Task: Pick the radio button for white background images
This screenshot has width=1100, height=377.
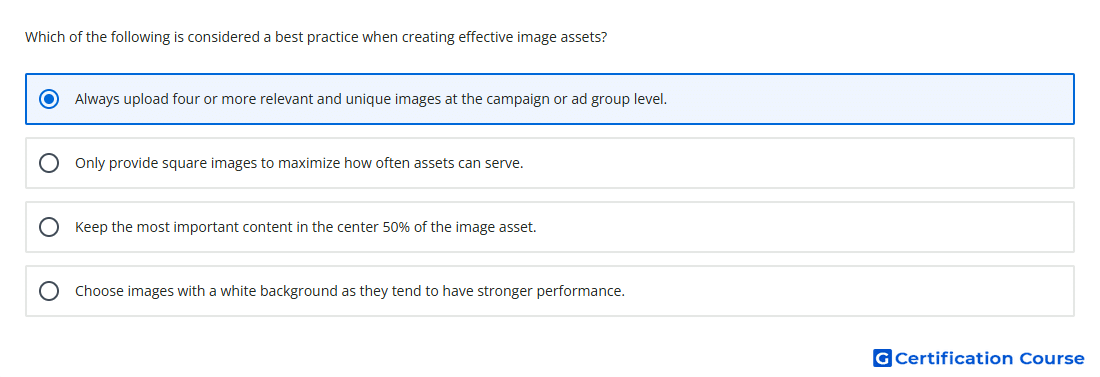Action: pos(49,291)
